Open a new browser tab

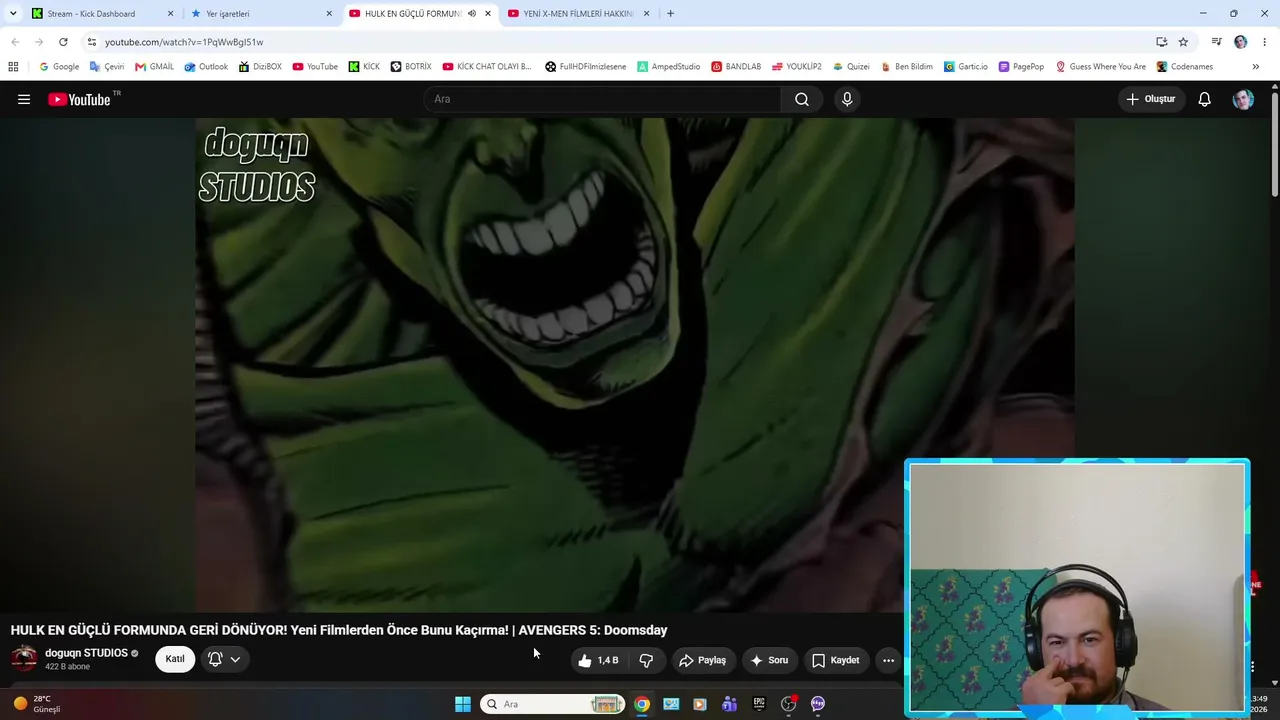point(670,14)
